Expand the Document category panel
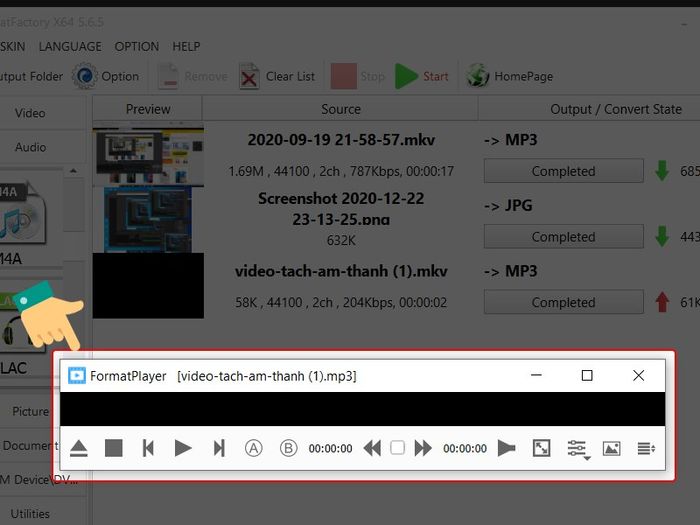 (29, 445)
